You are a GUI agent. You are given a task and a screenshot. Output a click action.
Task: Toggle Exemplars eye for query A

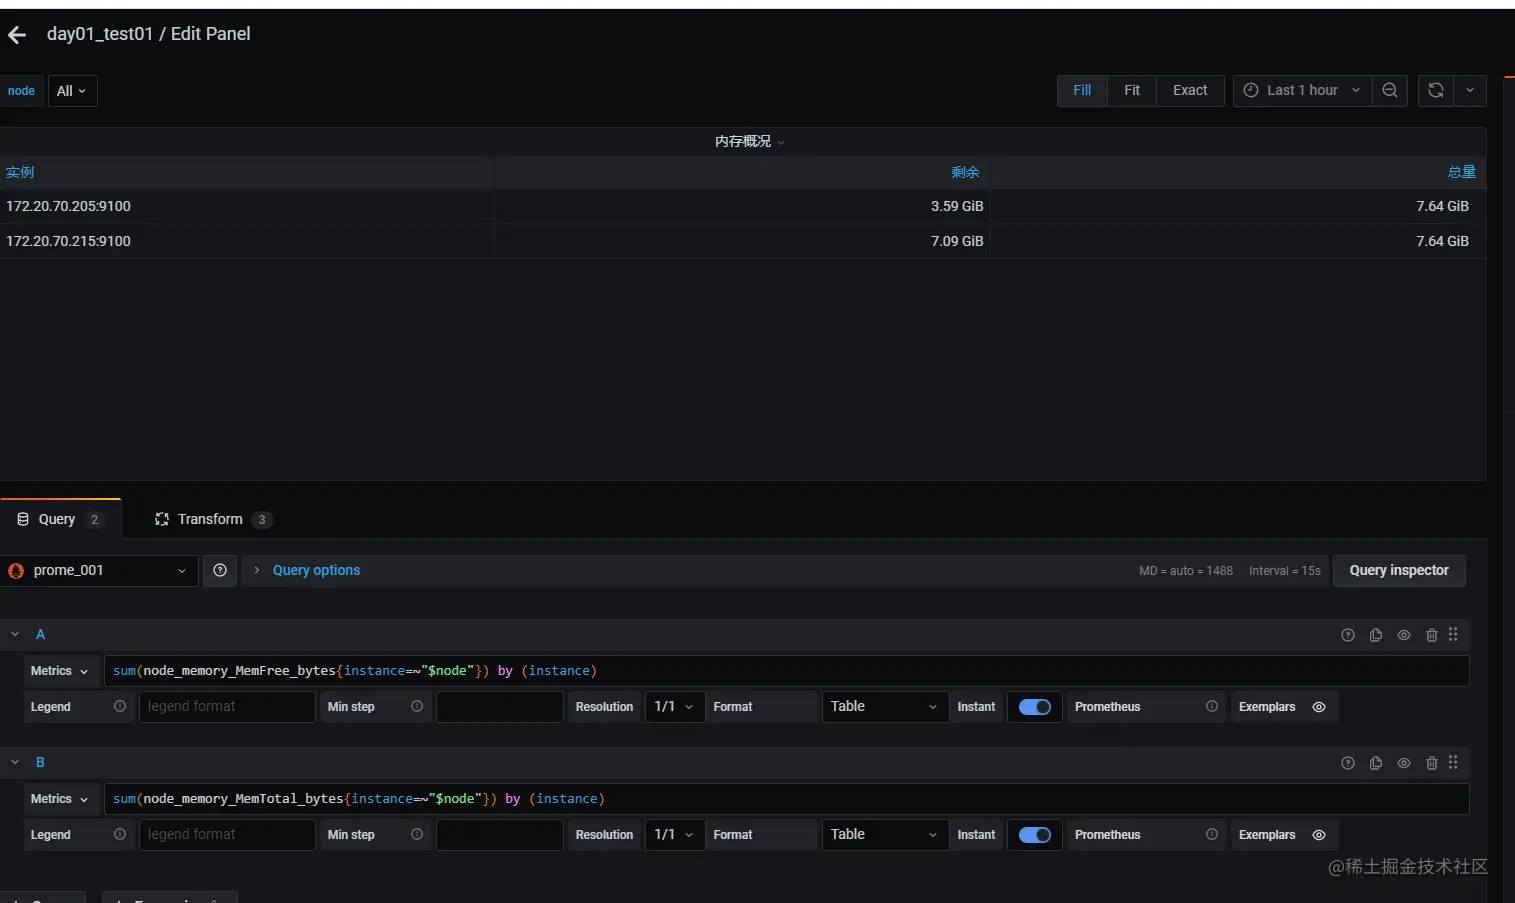1319,707
